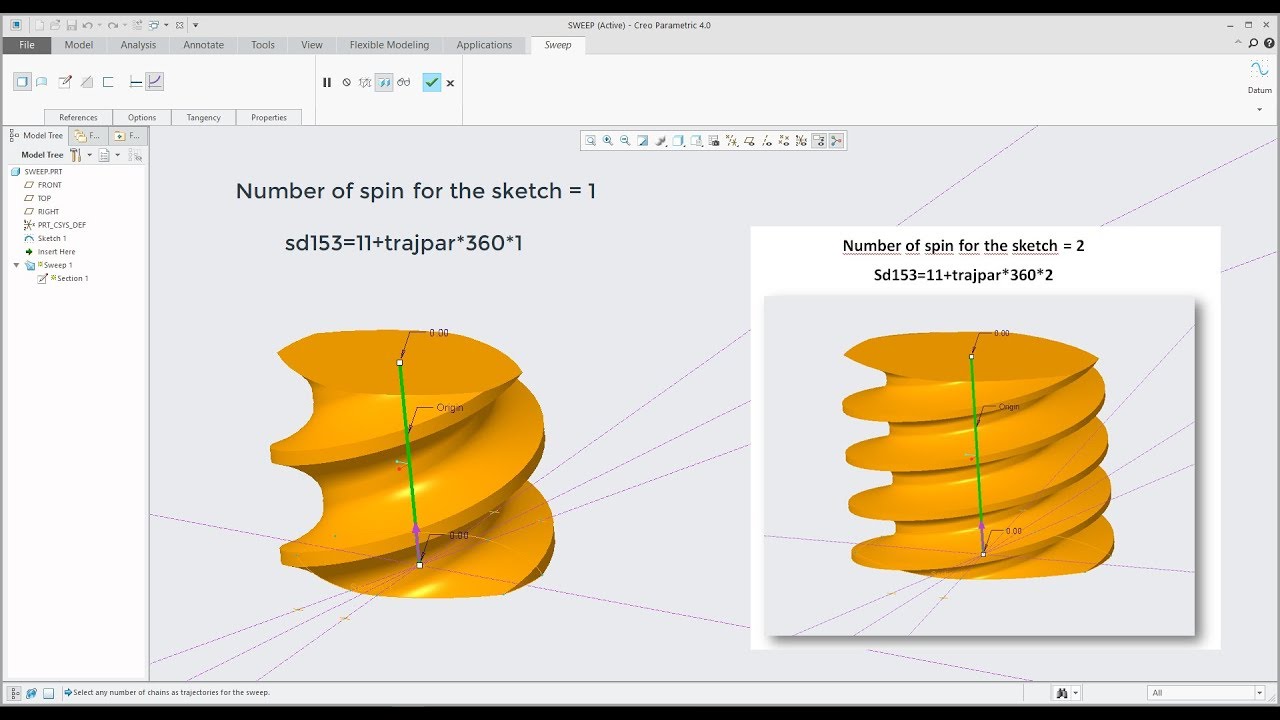Click the Save icon in quick access toolbar
1280x720 pixels.
pos(72,25)
